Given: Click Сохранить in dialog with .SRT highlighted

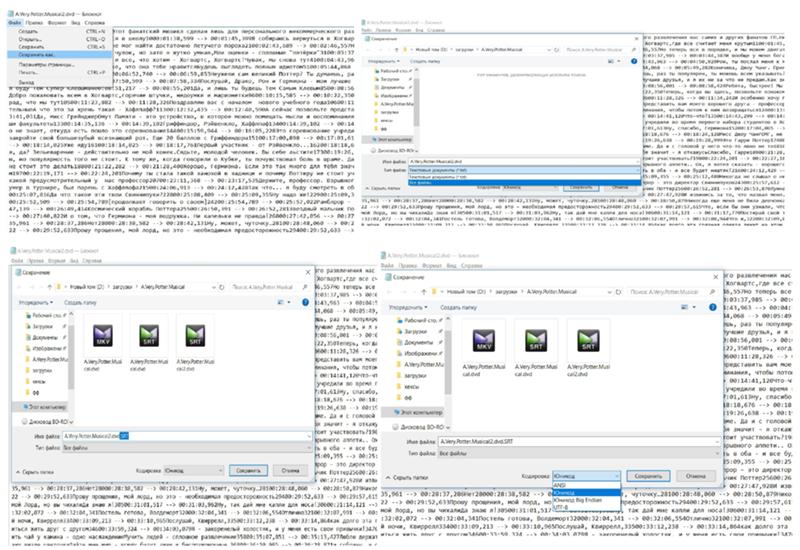Looking at the screenshot, I should coord(248,470).
